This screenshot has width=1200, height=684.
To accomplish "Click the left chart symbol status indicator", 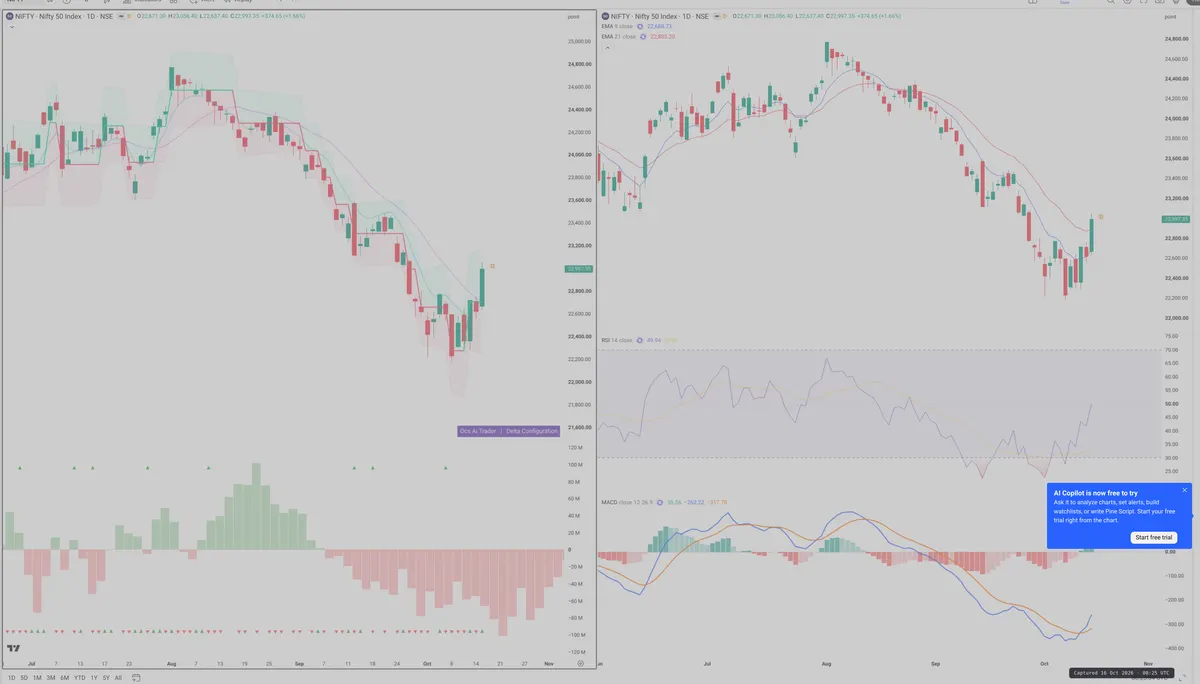I will (x=121, y=16).
